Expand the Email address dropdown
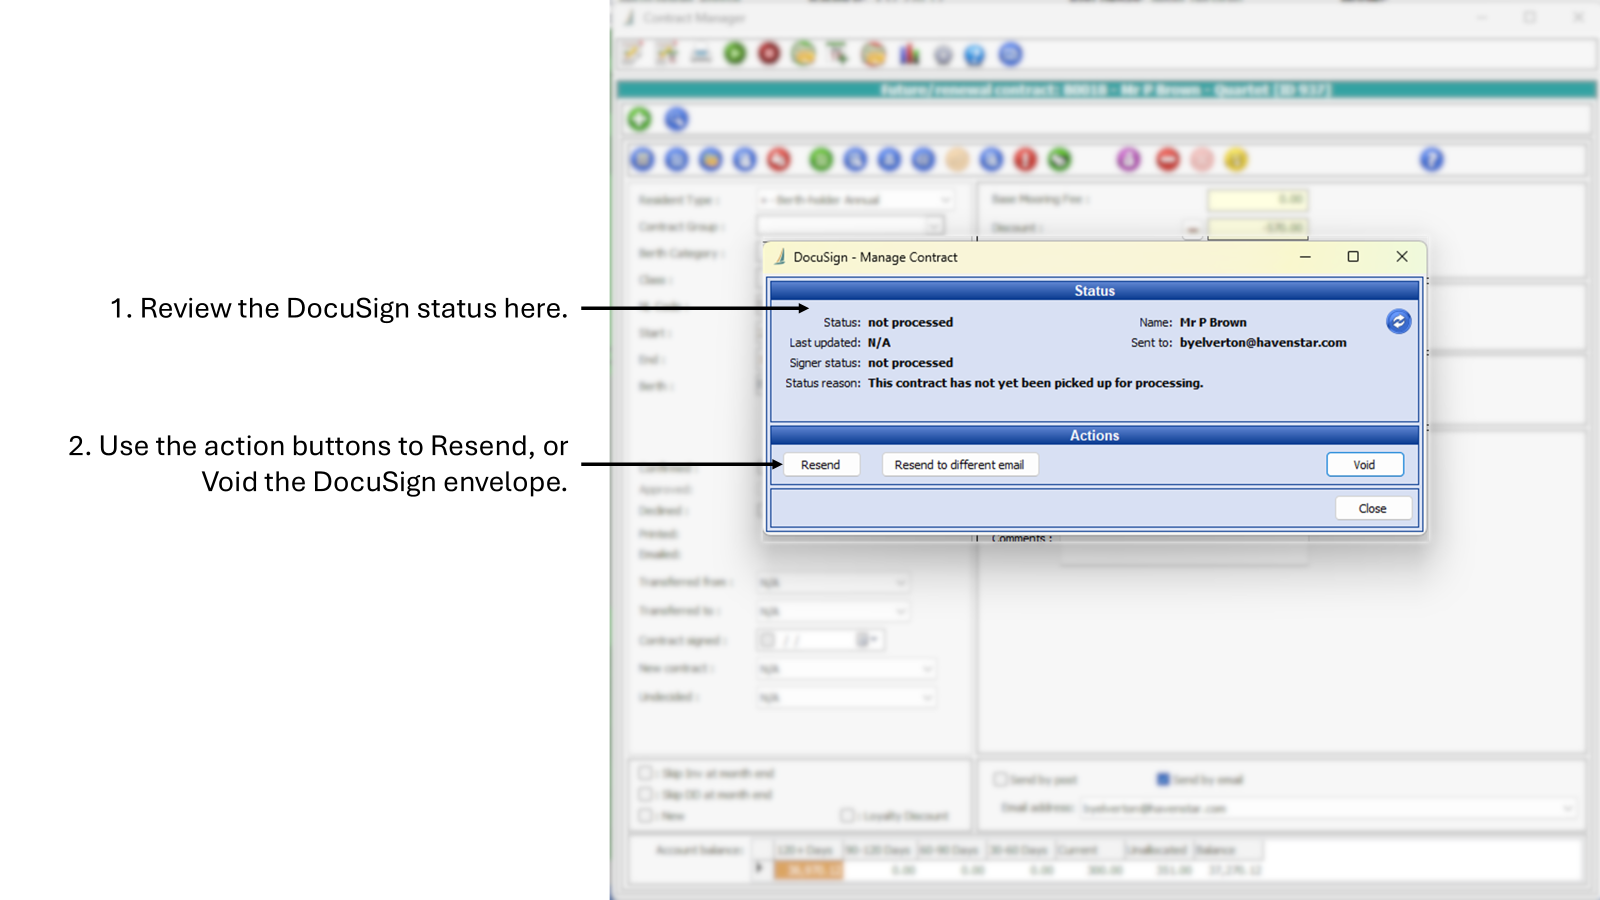 (x=1567, y=808)
